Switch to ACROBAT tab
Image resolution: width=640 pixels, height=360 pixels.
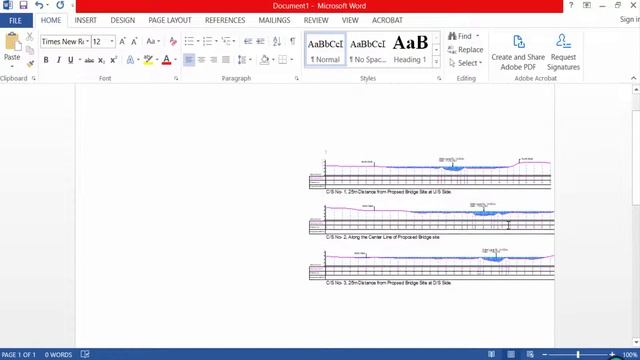coord(387,20)
